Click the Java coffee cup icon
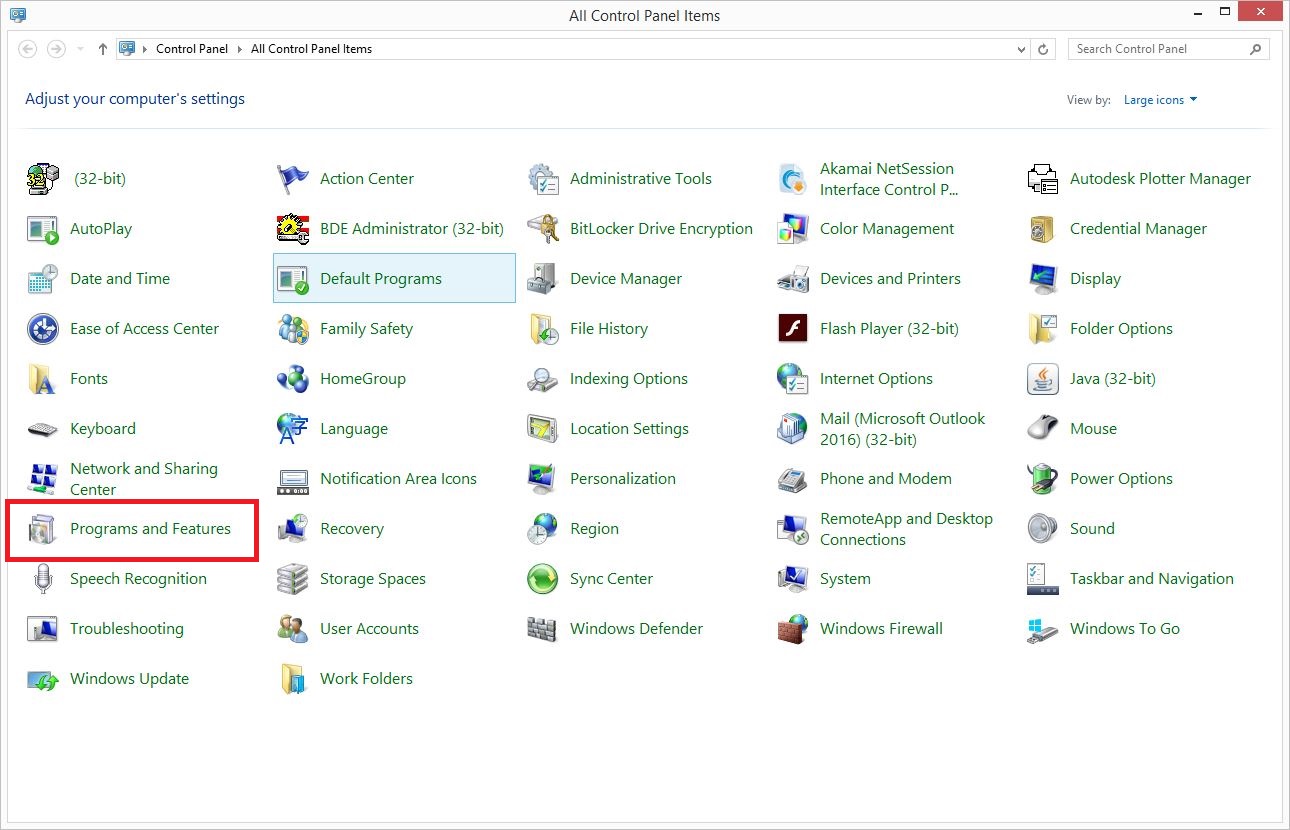Screen dimensions: 1290x830 point(1042,379)
